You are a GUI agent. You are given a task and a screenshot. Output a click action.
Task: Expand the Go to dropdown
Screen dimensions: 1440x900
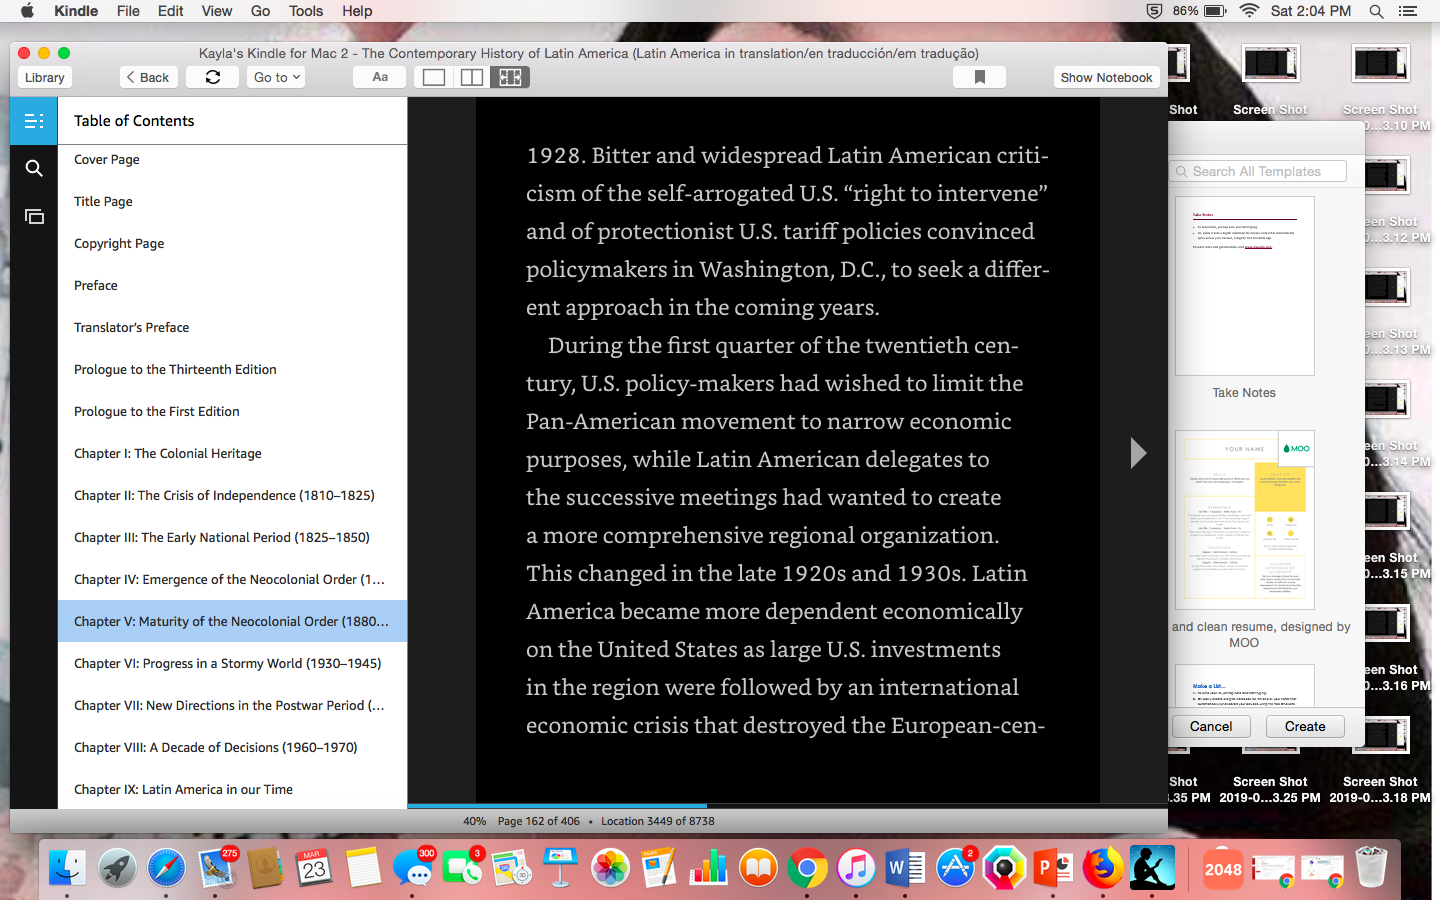click(276, 77)
